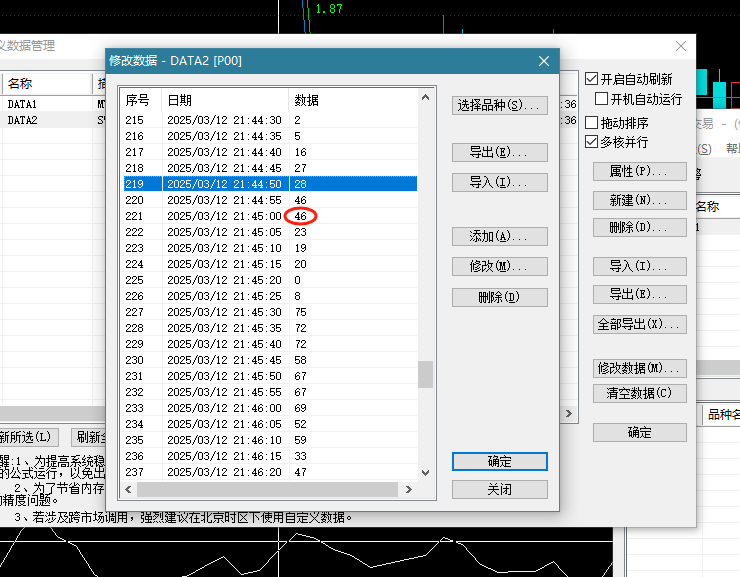Viewport: 740px width, 577px height.
Task: Open the 选择品种(S)... selector
Action: click(500, 105)
